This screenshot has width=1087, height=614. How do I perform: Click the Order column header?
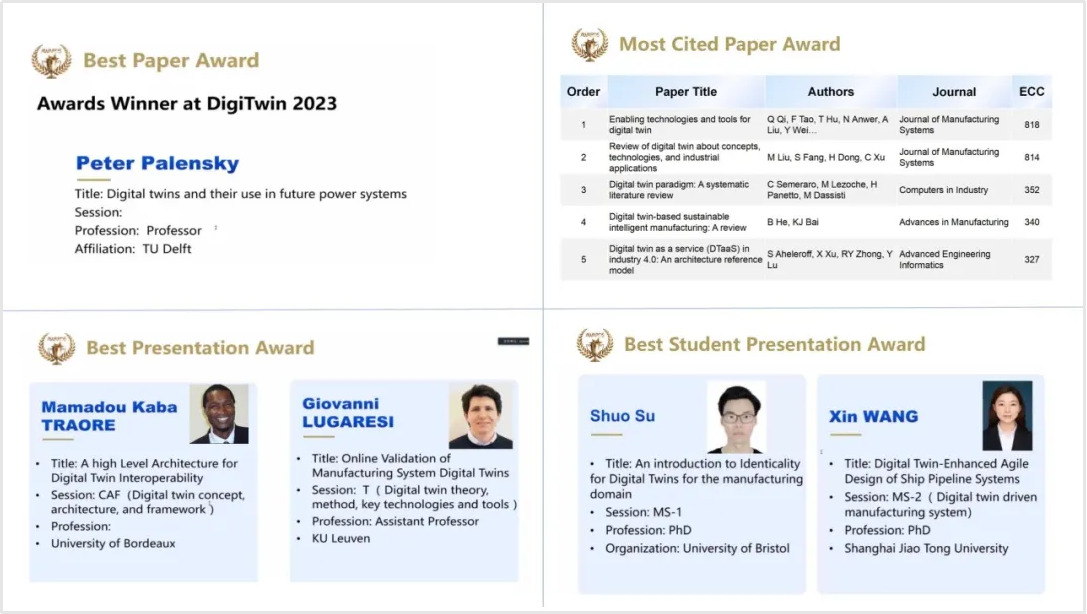[x=583, y=92]
